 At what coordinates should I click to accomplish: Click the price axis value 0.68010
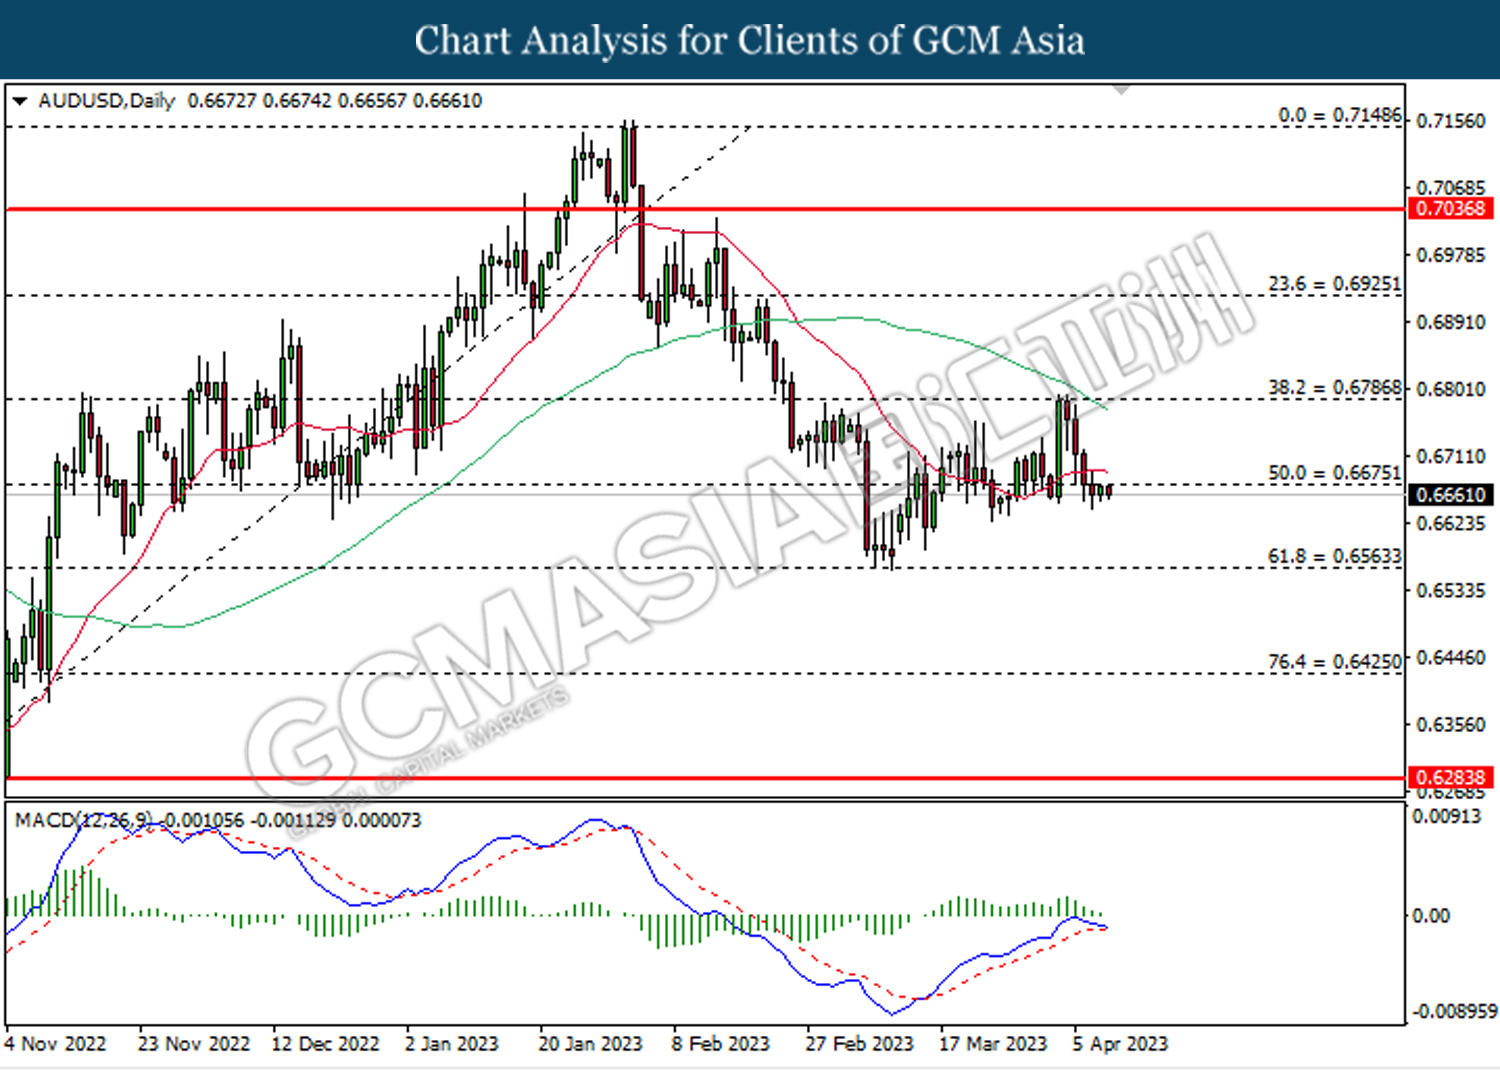(1451, 389)
